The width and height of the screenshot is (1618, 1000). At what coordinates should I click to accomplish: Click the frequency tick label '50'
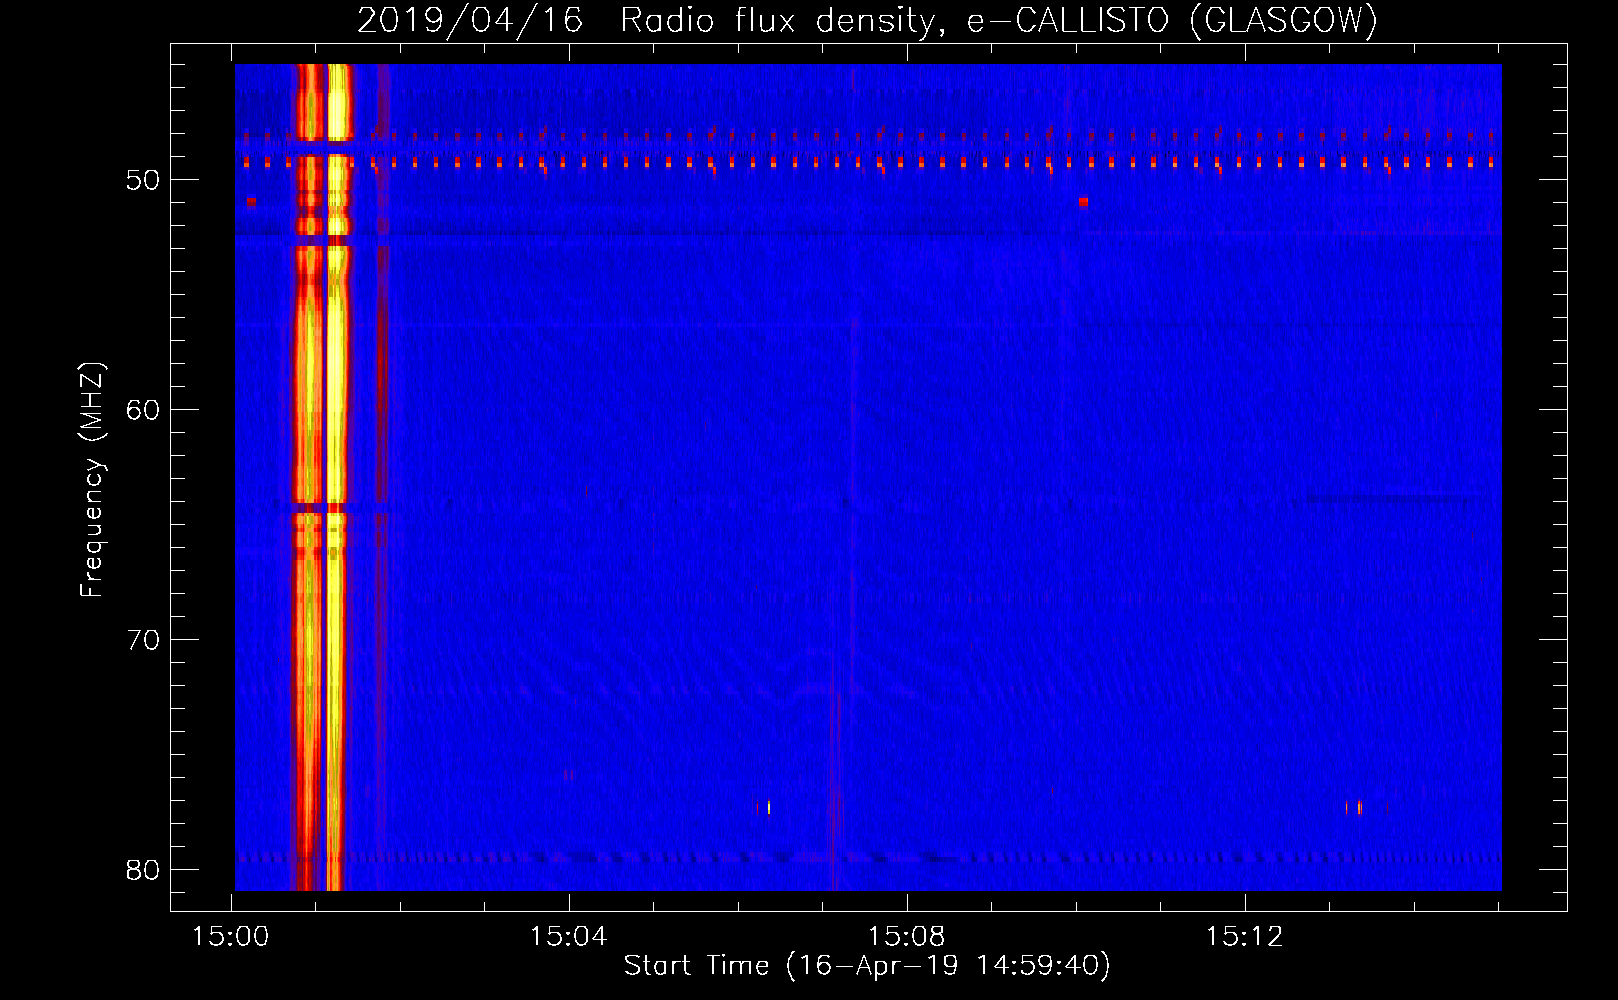143,180
